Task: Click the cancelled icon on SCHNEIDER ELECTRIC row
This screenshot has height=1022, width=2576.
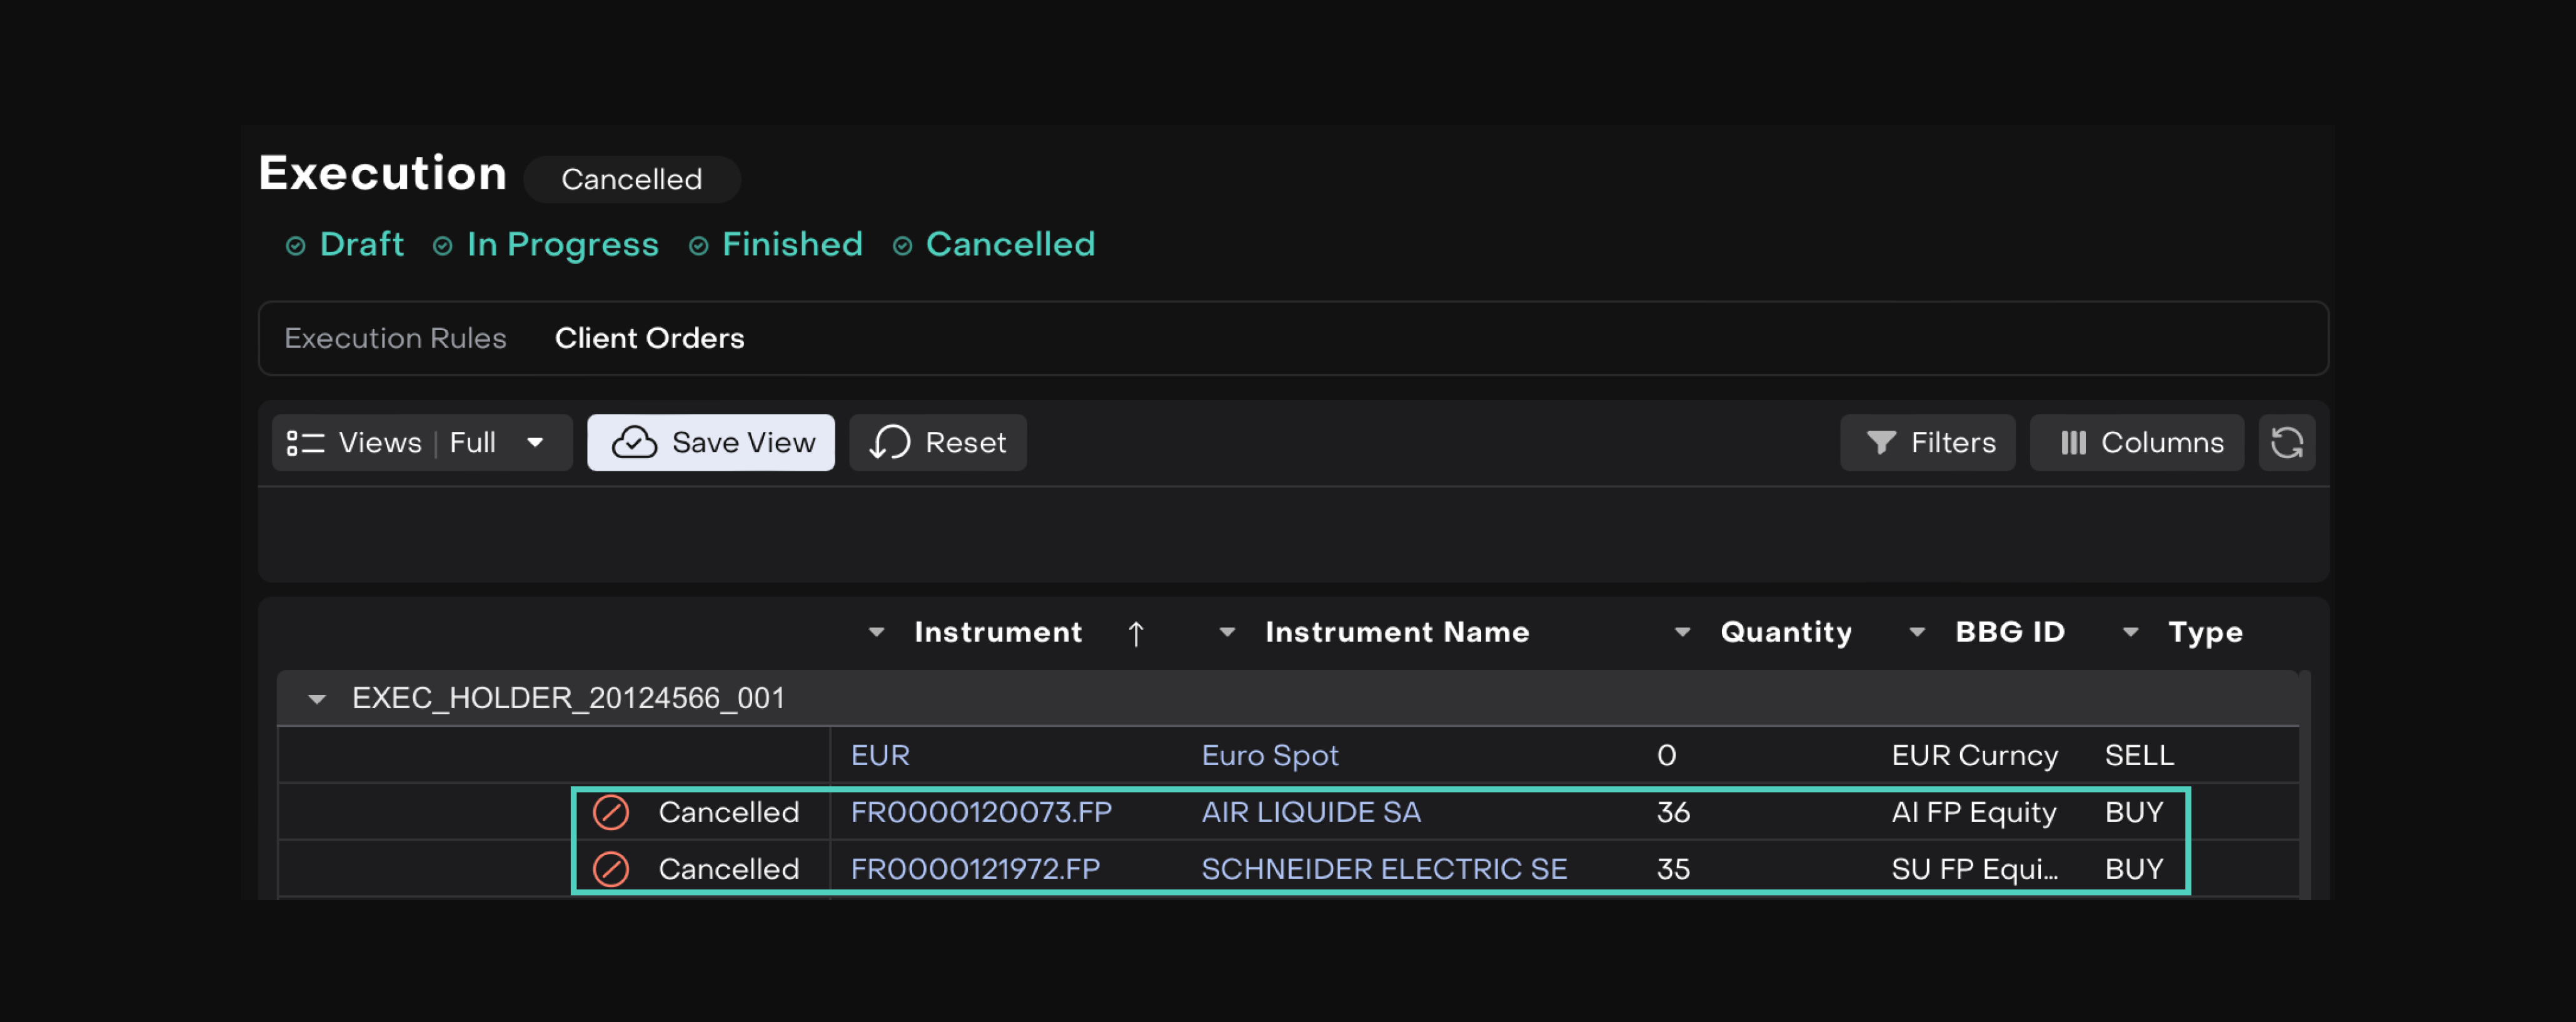Action: click(611, 869)
